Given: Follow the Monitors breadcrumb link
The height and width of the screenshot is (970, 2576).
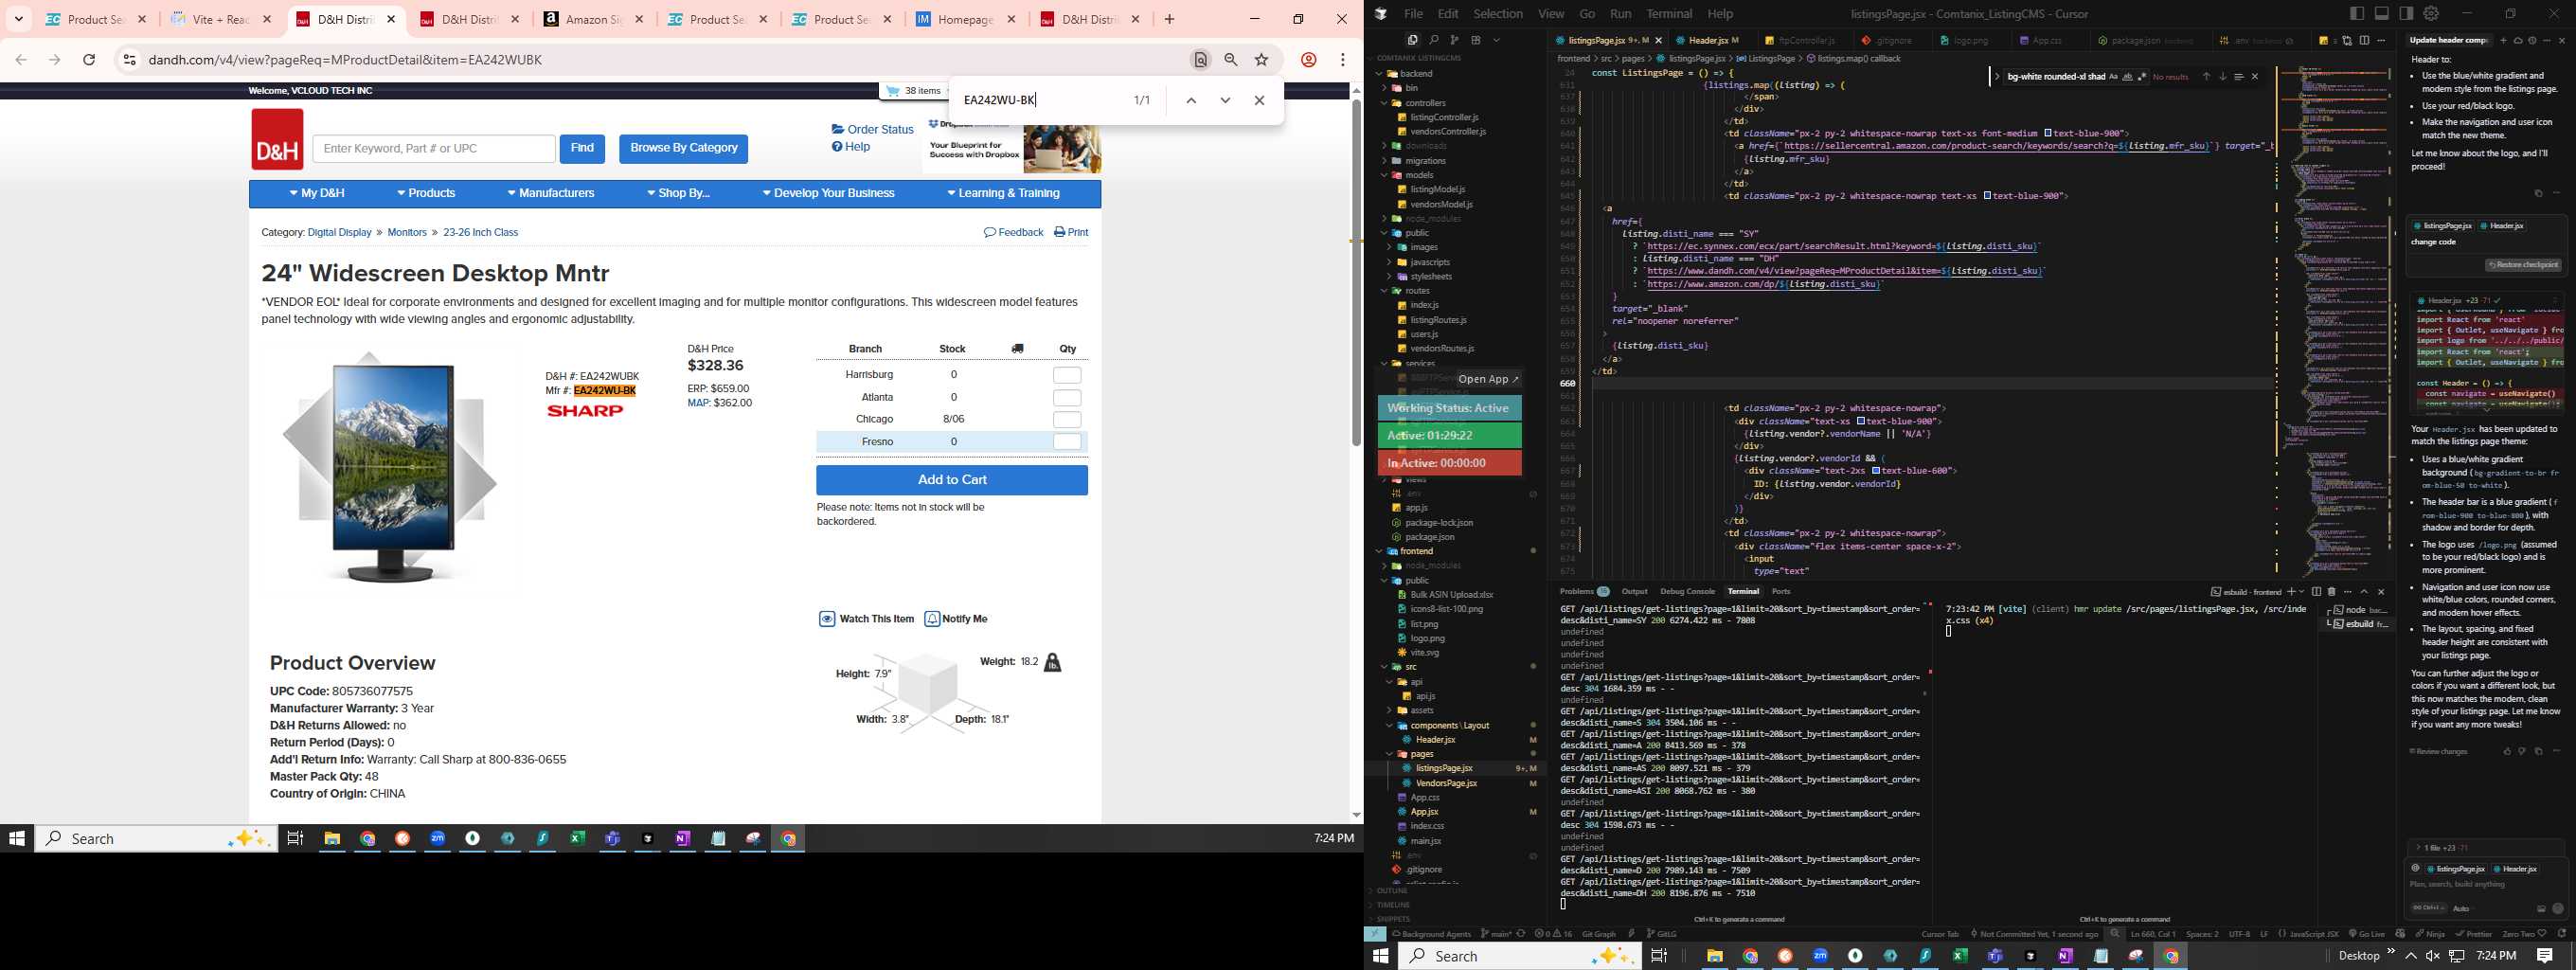Looking at the screenshot, I should (407, 233).
